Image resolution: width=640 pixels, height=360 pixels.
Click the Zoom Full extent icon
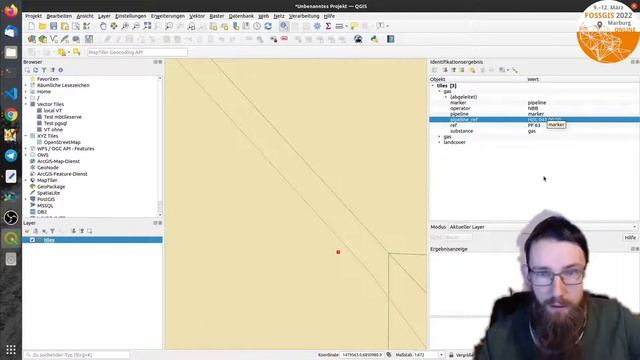pyautogui.click(x=147, y=26)
